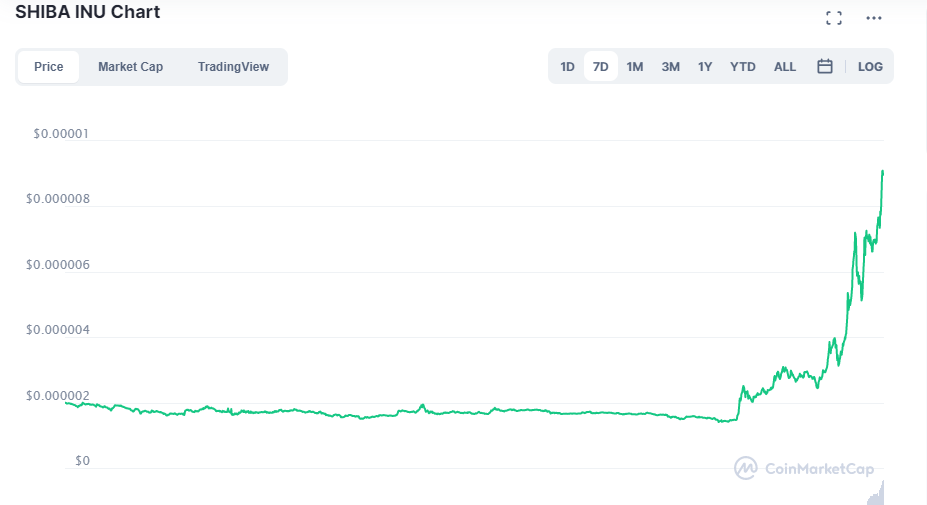The height and width of the screenshot is (505, 927).
Task: Open the calendar date range picker
Action: click(825, 66)
